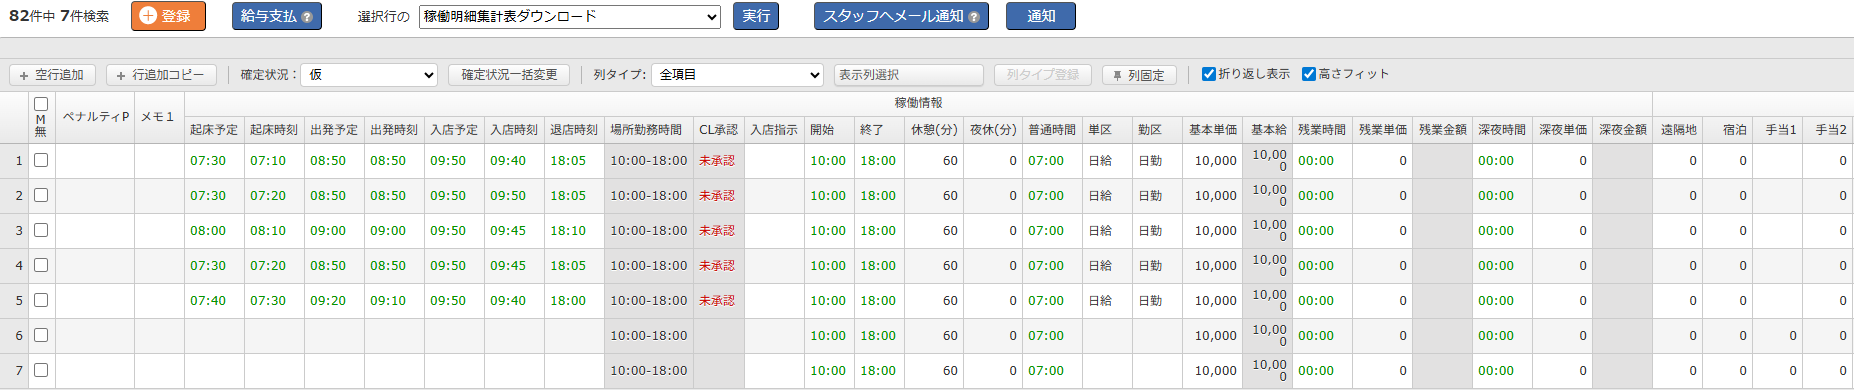Check the checkbox for row 2
This screenshot has height=390, width=1854.
pyautogui.click(x=41, y=195)
